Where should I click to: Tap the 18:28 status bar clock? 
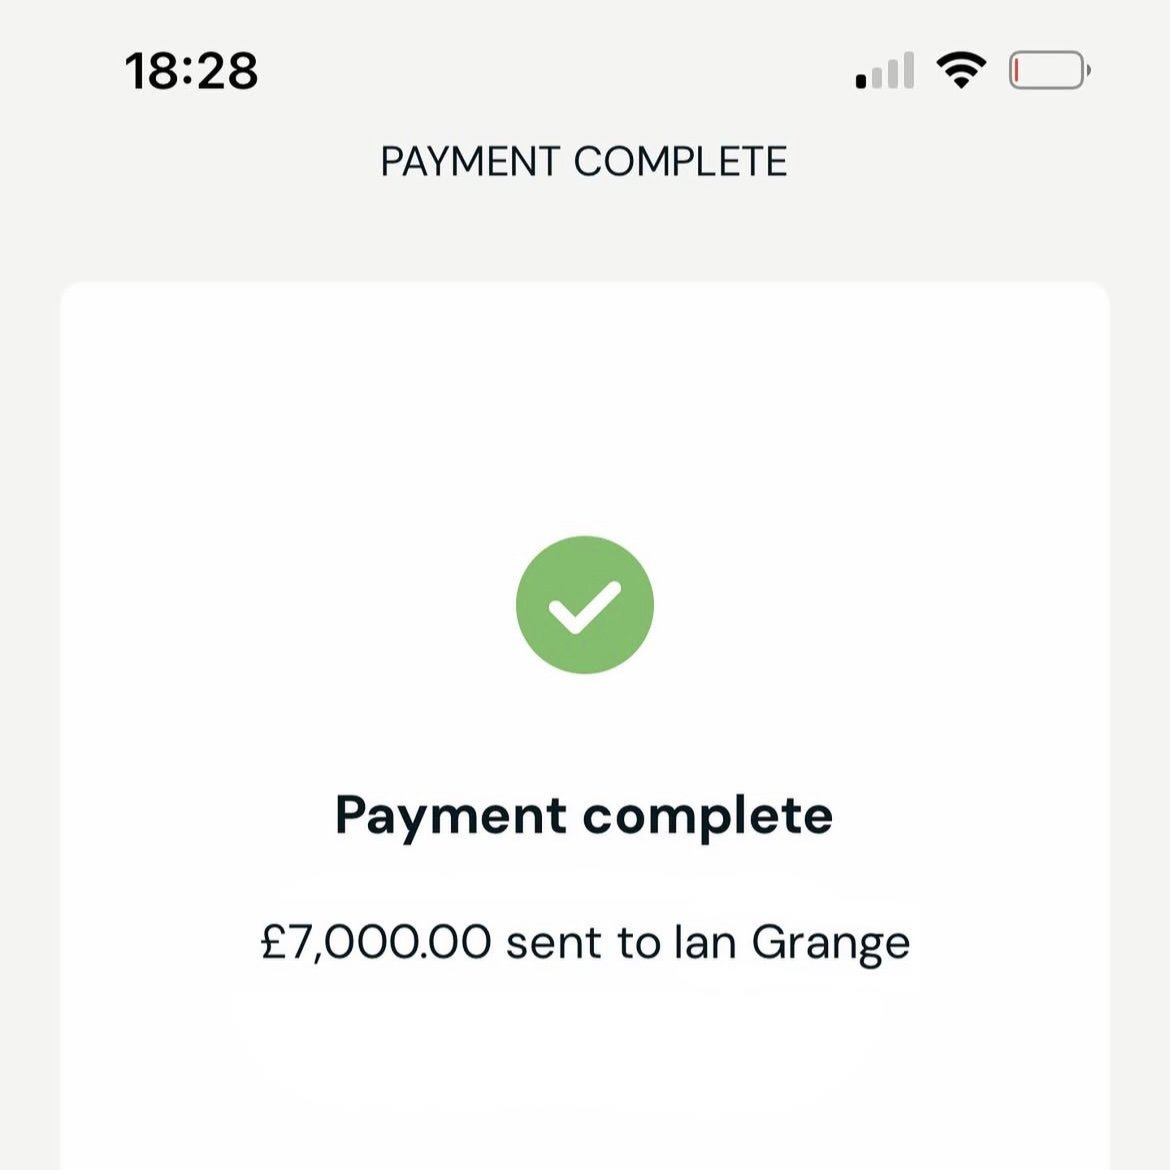click(192, 72)
